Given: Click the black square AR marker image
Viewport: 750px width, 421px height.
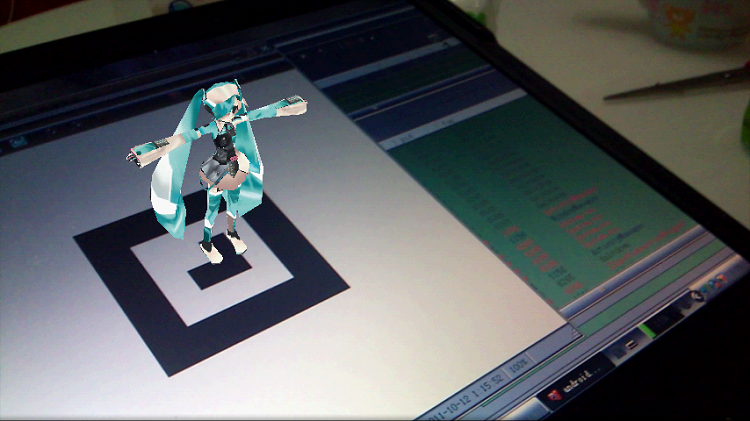Looking at the screenshot, I should point(211,280).
